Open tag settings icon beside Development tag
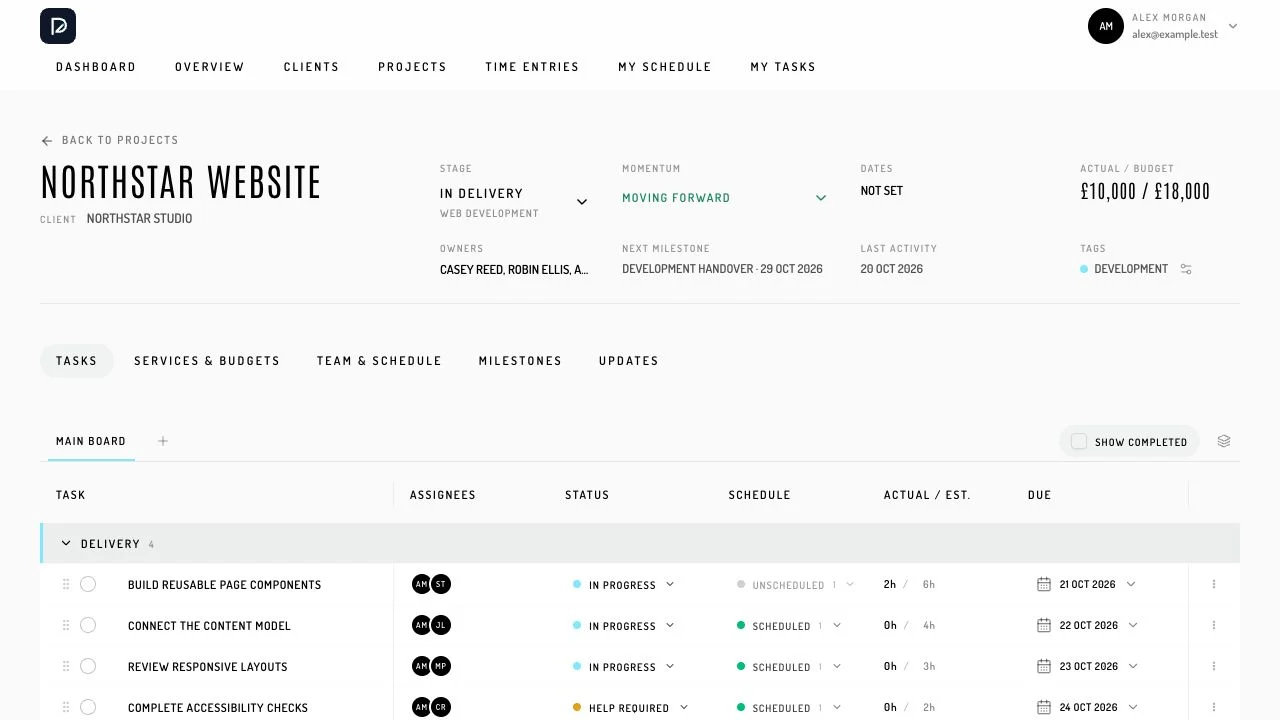Viewport: 1280px width, 720px height. (x=1186, y=269)
